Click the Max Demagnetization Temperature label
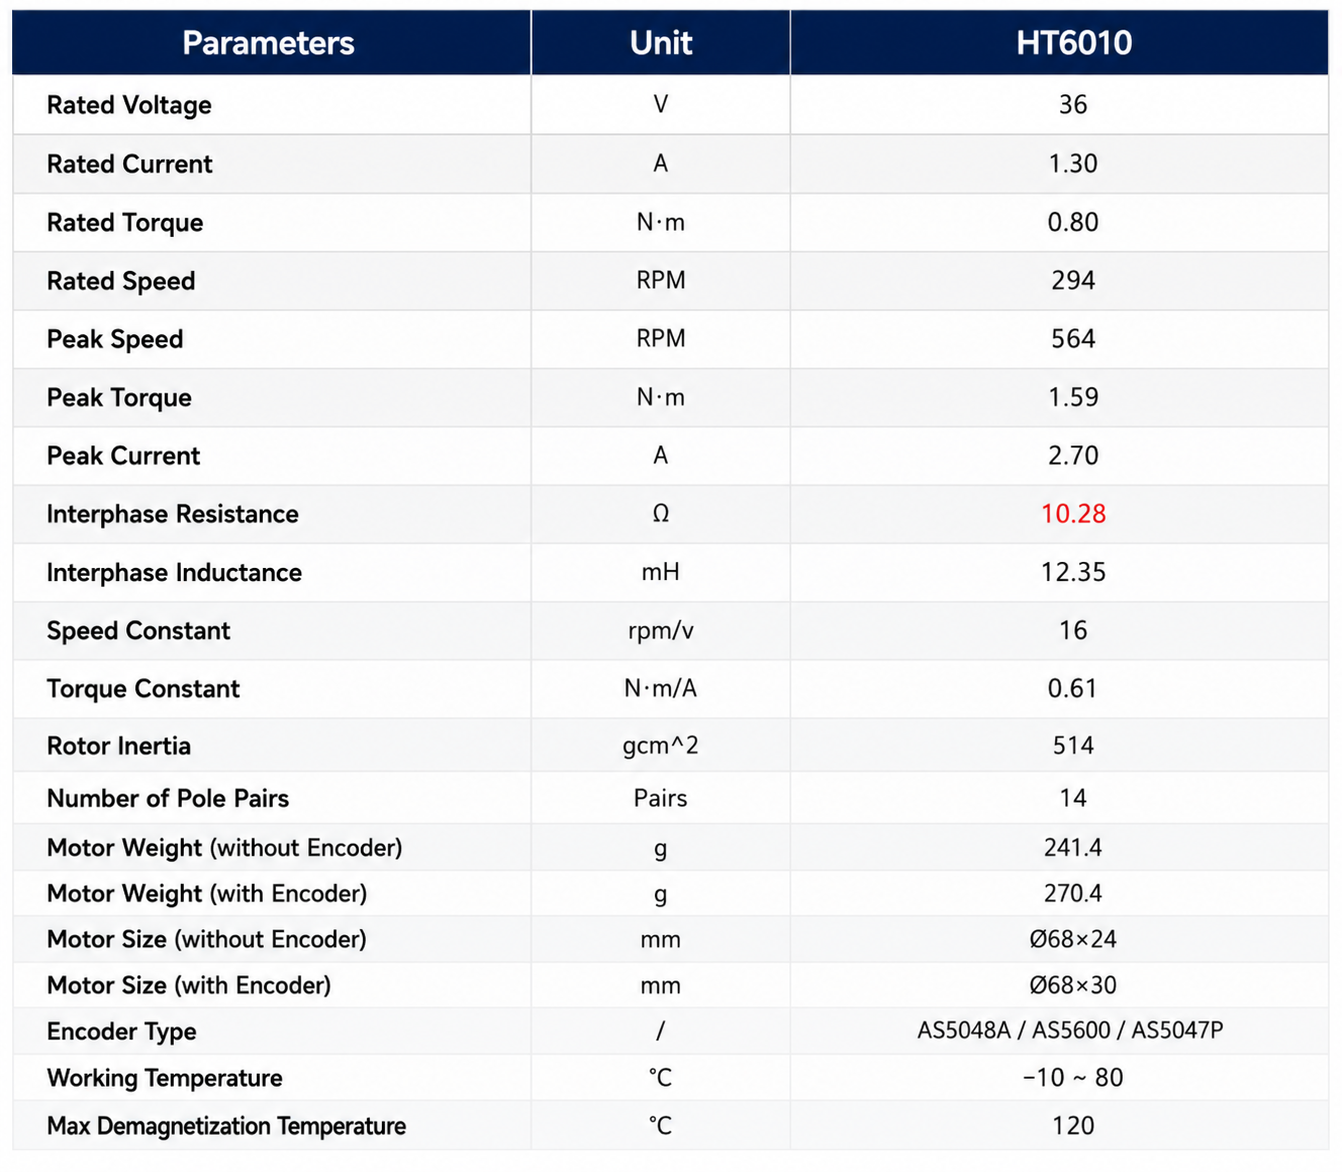The width and height of the screenshot is (1342, 1172). pos(226,1126)
